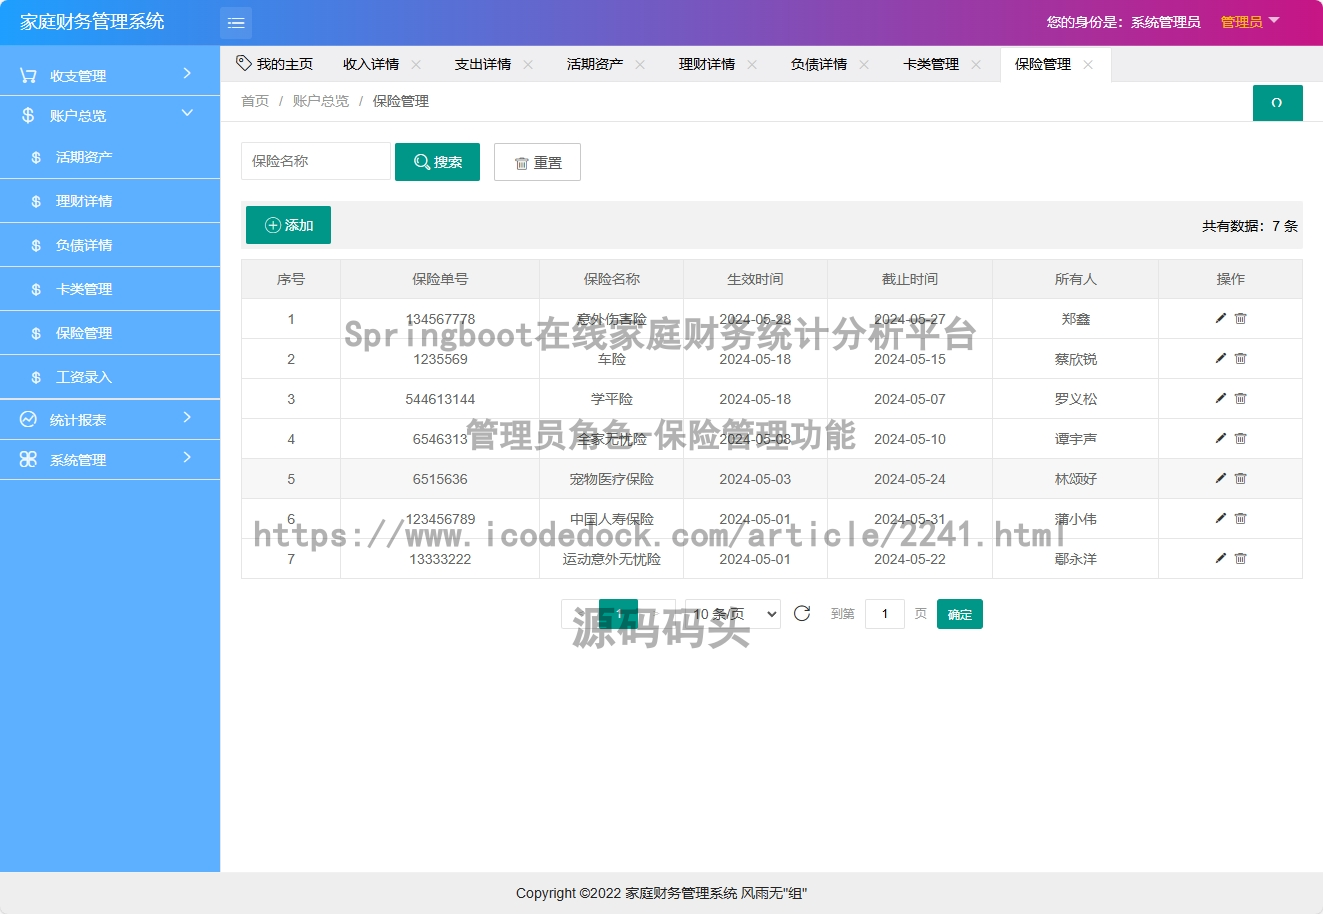Edit 林颂好's 宠物医疗保险 entry
Image resolution: width=1323 pixels, height=914 pixels.
[1221, 478]
